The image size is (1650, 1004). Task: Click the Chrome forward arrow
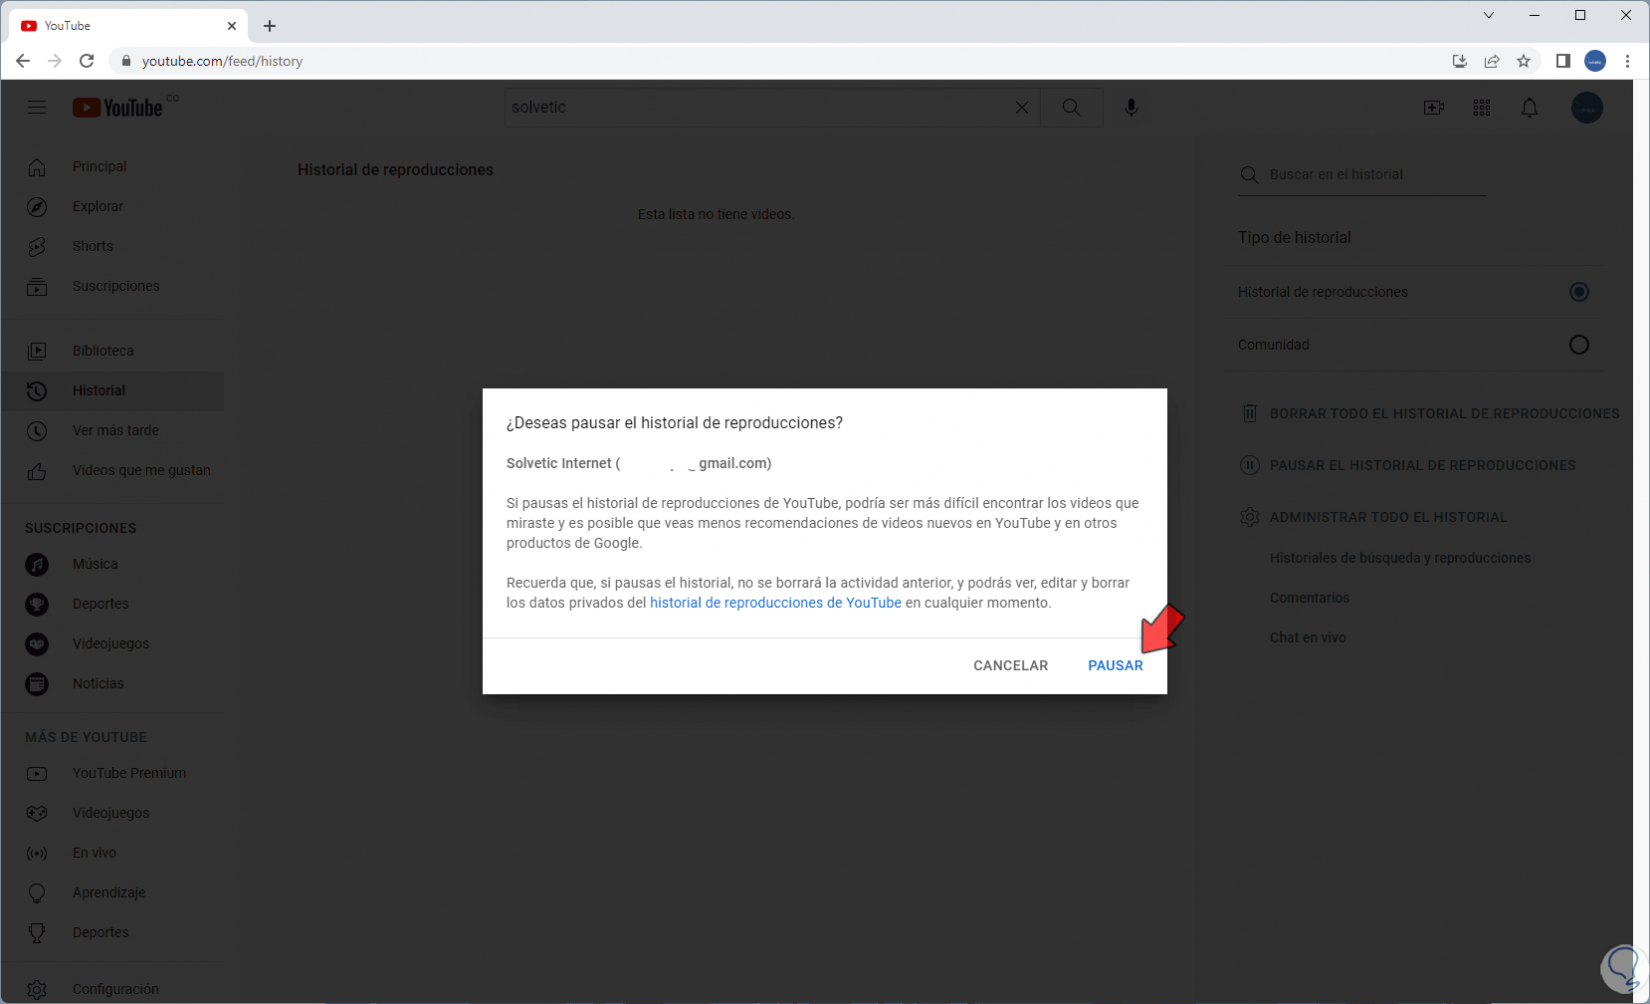[54, 61]
